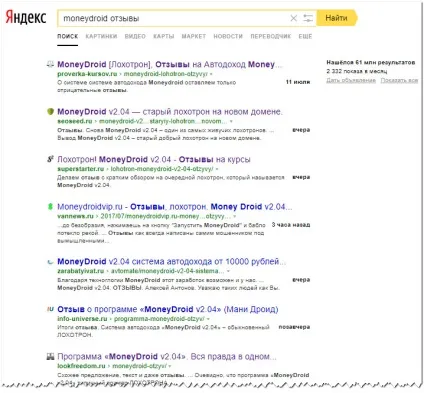Screen dimensions: 424x393
Task: Click the lookfreedom.ru domain link
Action: (x=81, y=366)
